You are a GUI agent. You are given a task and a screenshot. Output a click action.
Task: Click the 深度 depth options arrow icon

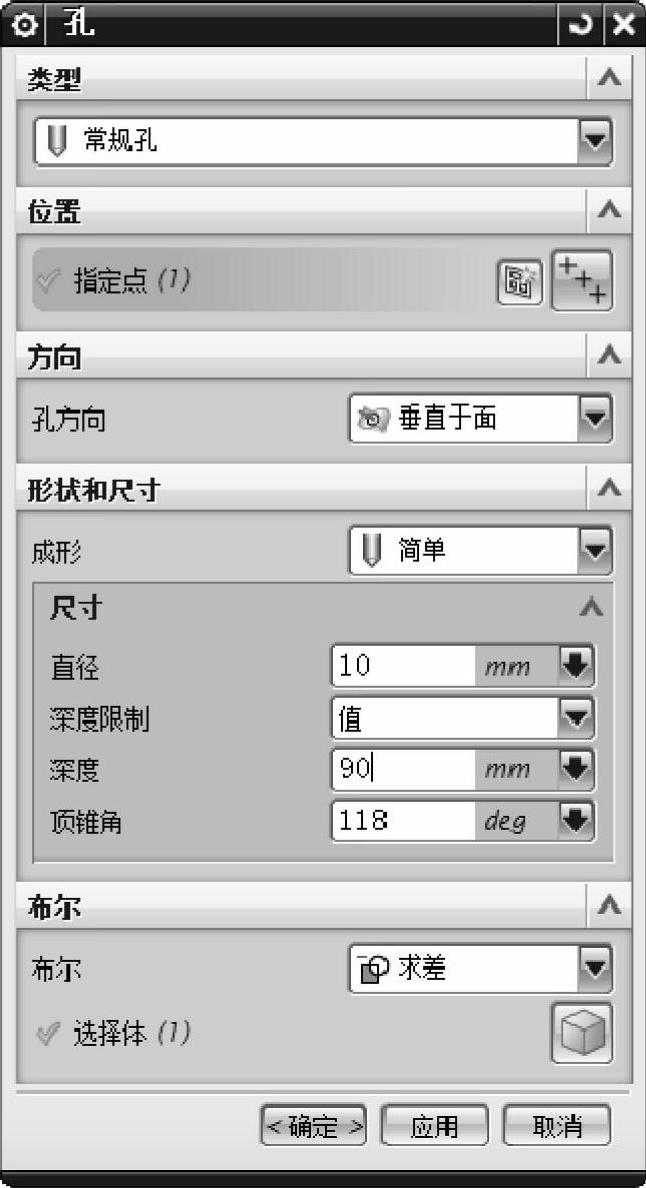576,770
